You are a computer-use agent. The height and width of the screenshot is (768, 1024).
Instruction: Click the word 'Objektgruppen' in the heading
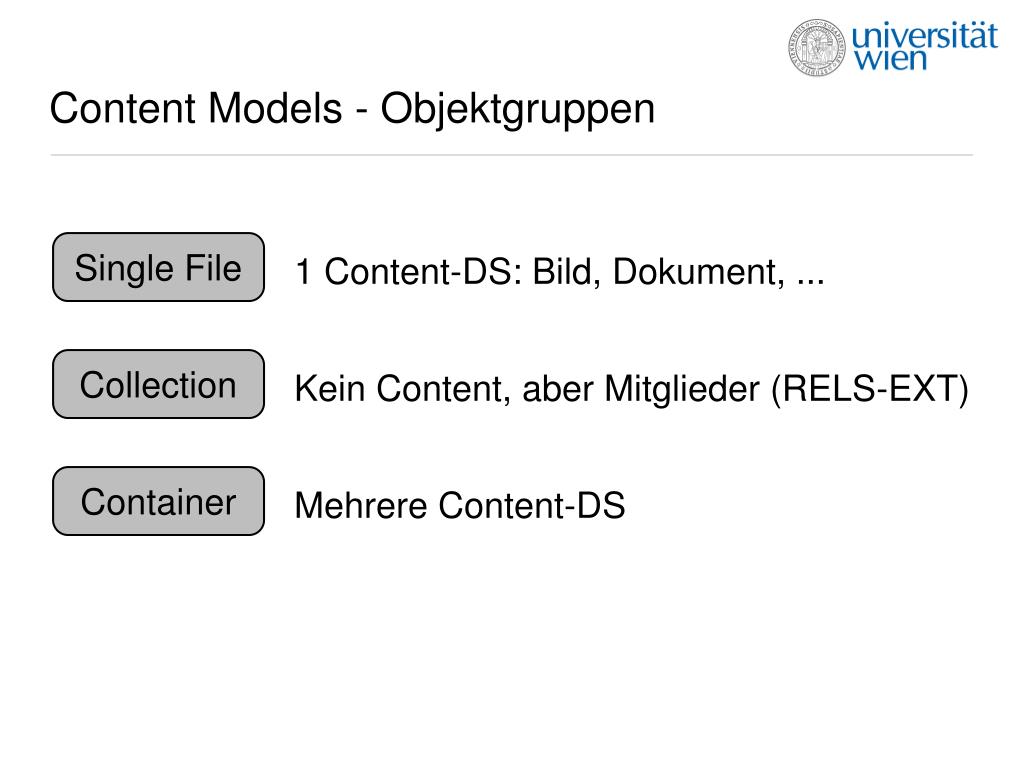(518, 110)
